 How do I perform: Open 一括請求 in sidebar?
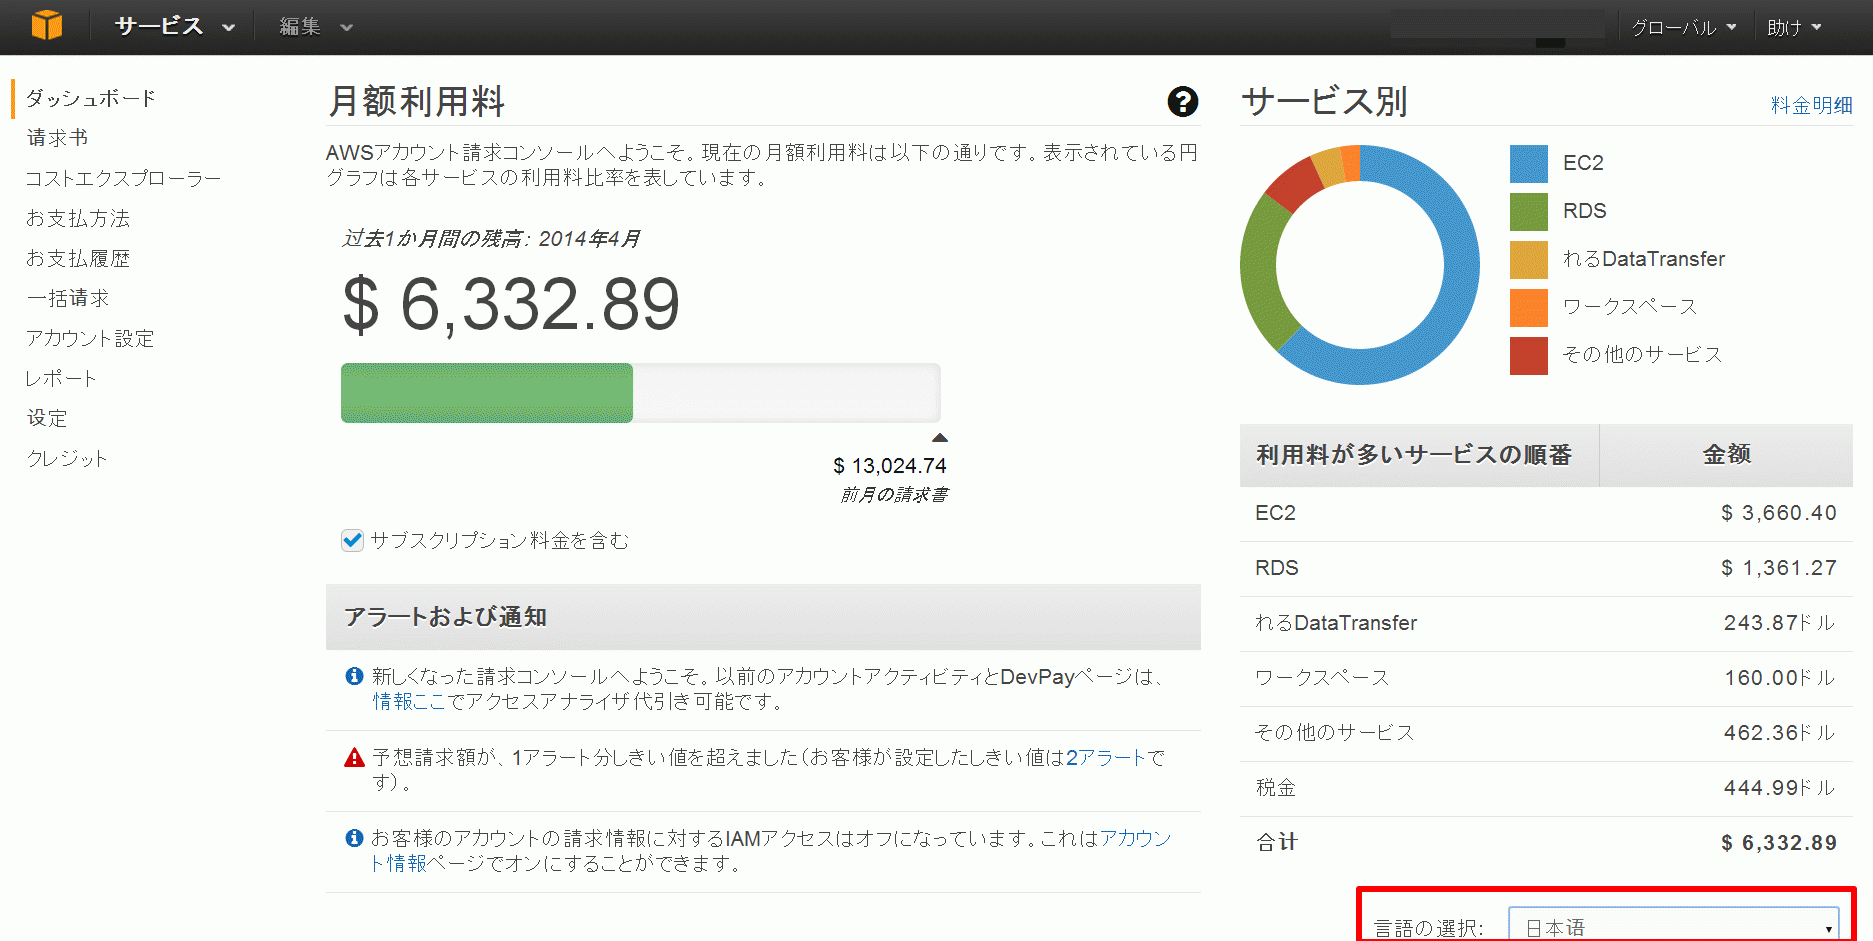67,298
